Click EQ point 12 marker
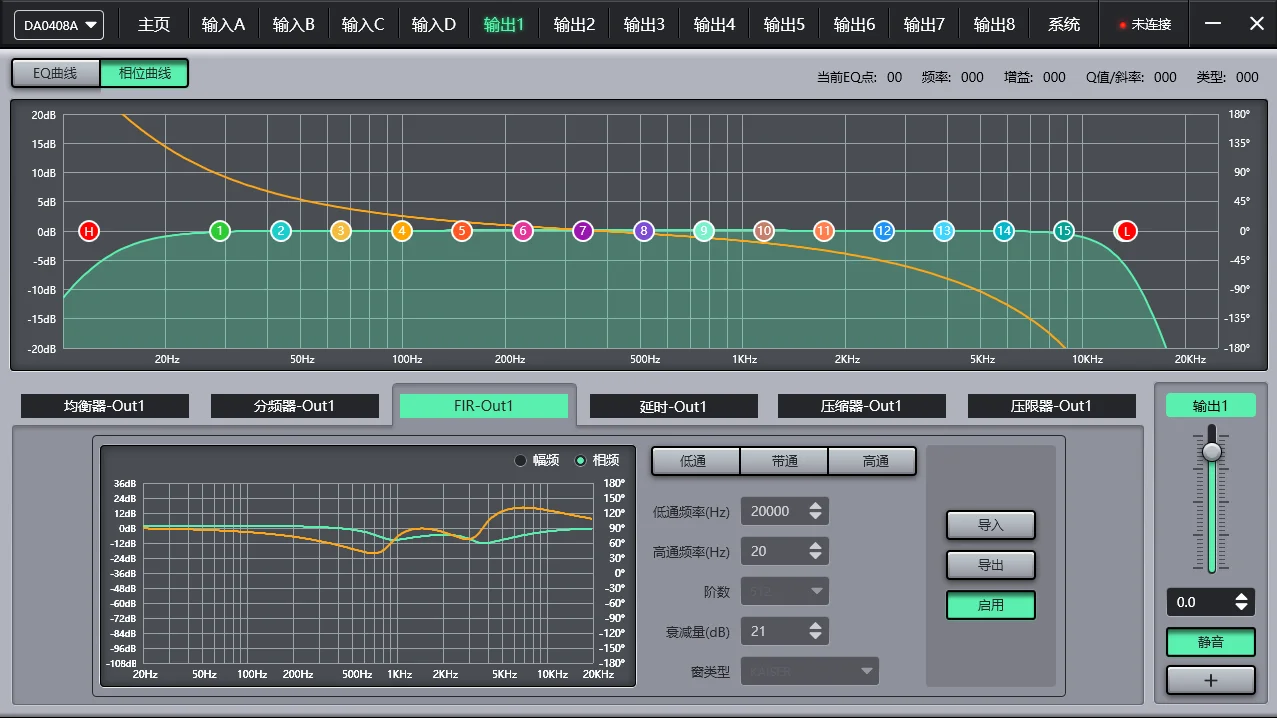The height and width of the screenshot is (718, 1277). (x=883, y=231)
